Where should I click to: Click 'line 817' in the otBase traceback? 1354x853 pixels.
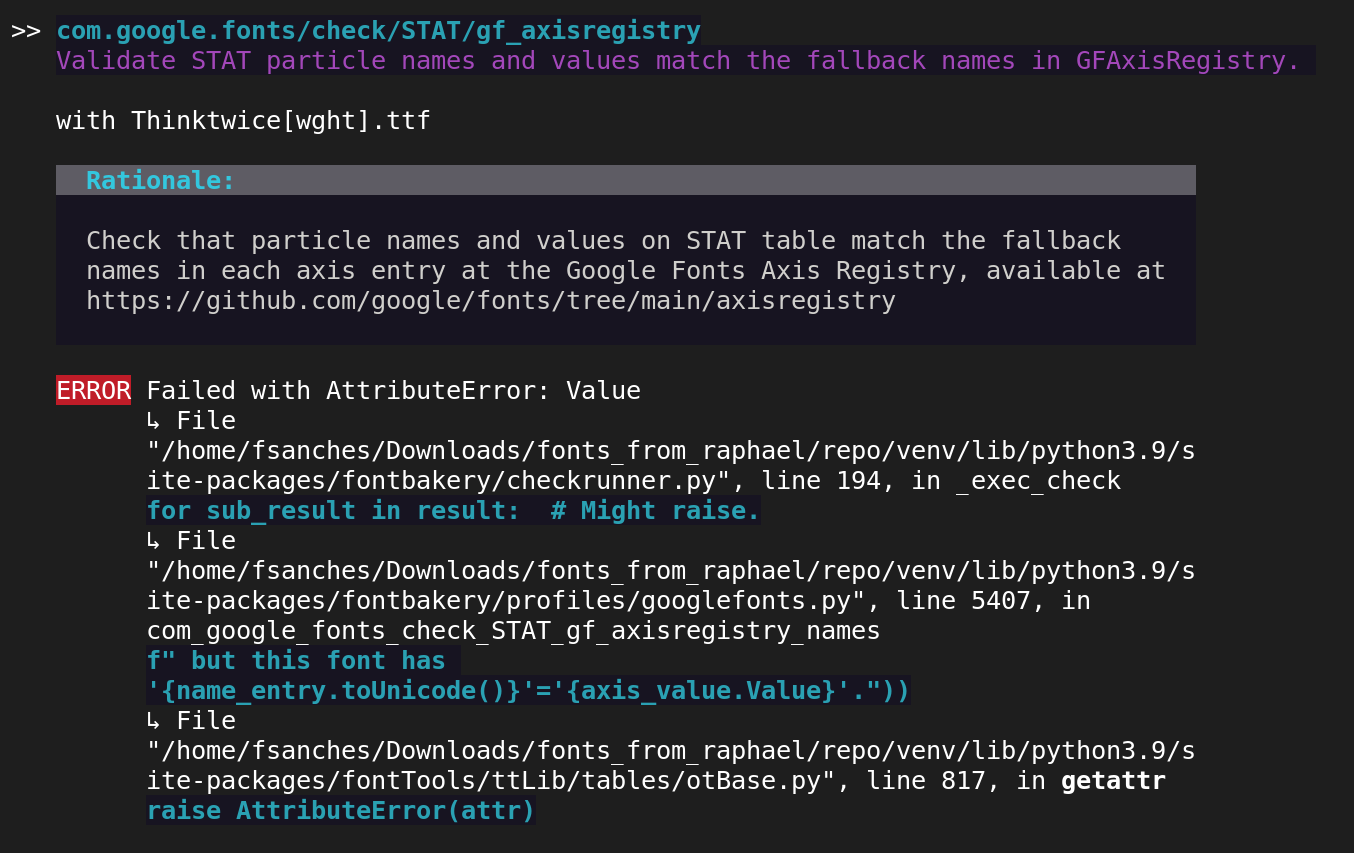927,780
